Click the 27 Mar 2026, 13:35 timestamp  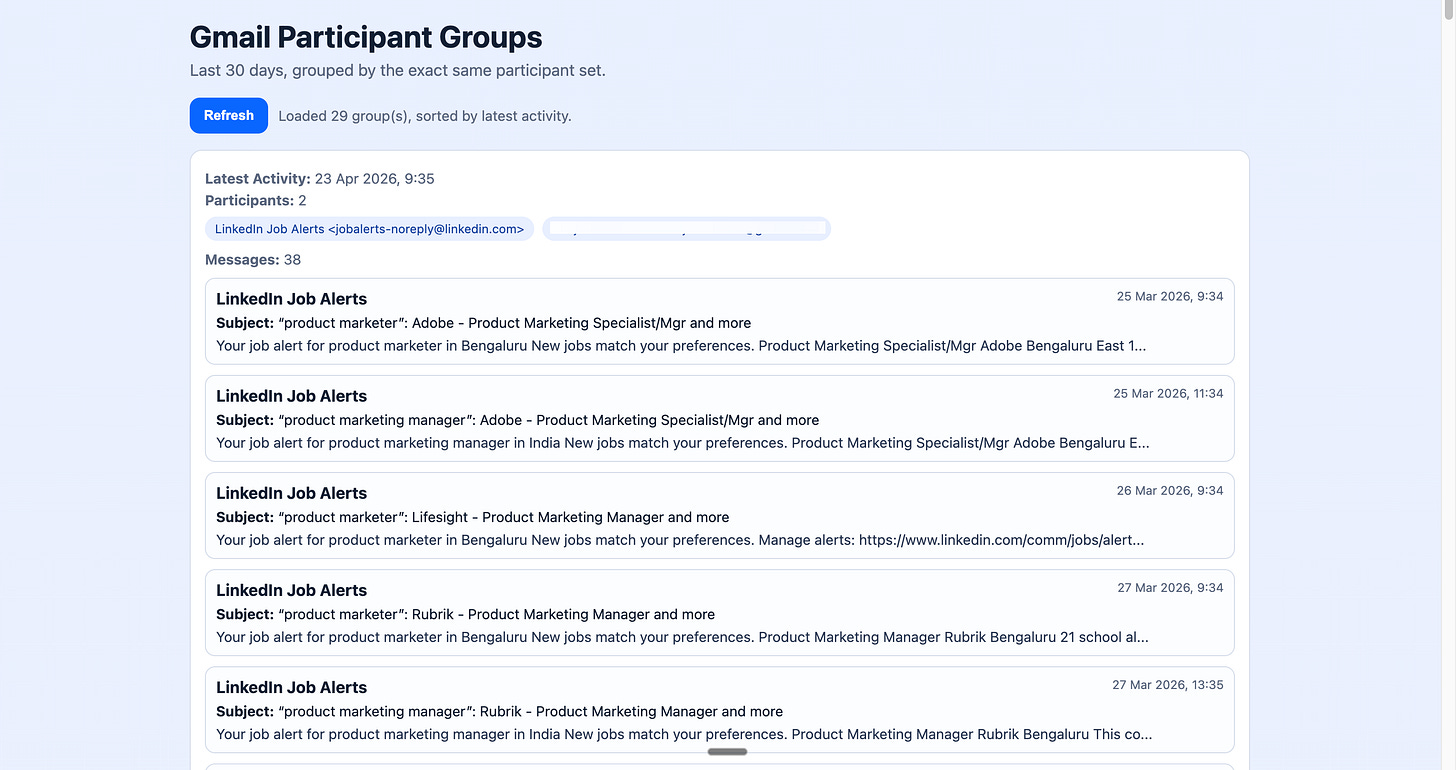pos(1168,684)
